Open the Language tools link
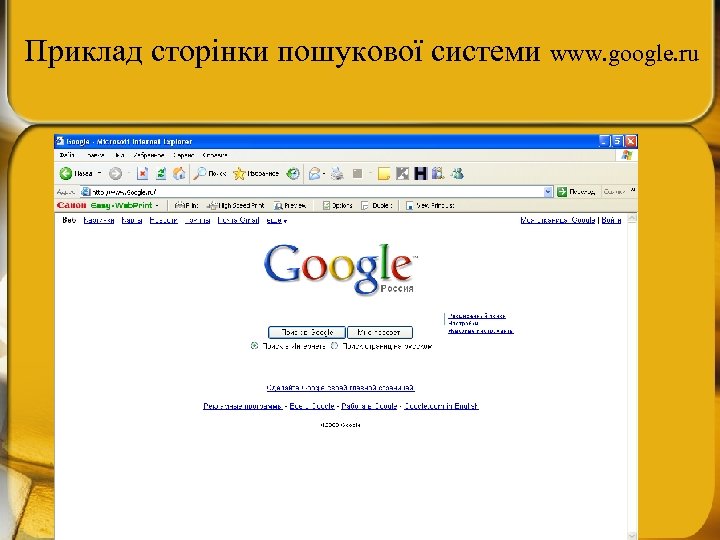The image size is (720, 540). pyautogui.click(x=481, y=331)
